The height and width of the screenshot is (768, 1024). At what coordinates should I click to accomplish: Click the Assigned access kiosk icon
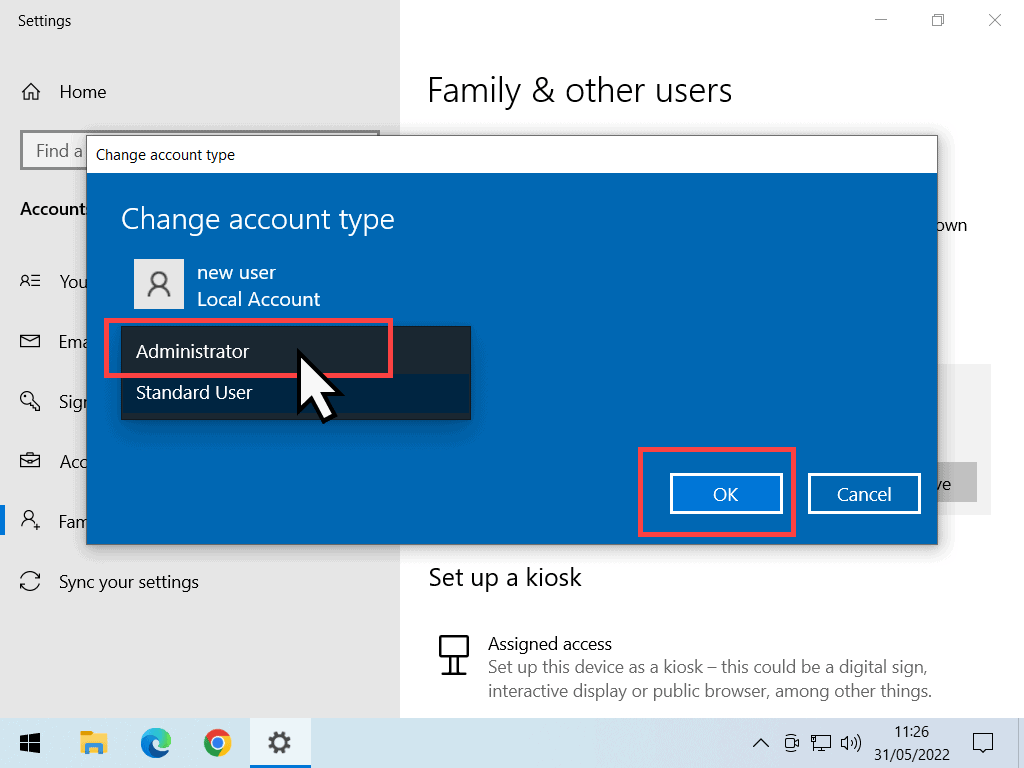(x=453, y=655)
